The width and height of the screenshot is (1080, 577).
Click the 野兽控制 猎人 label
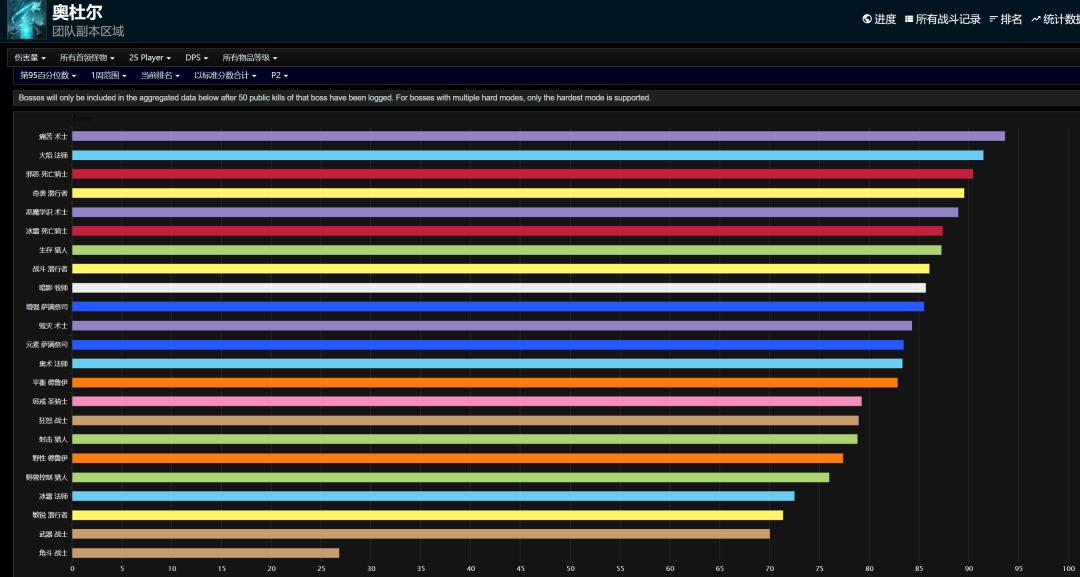point(48,477)
